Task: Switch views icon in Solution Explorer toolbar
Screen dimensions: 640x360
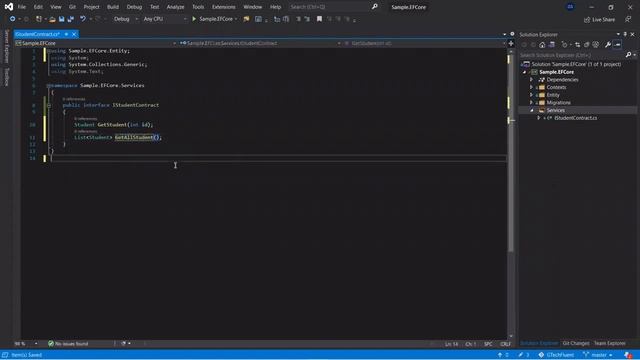Action: point(552,44)
